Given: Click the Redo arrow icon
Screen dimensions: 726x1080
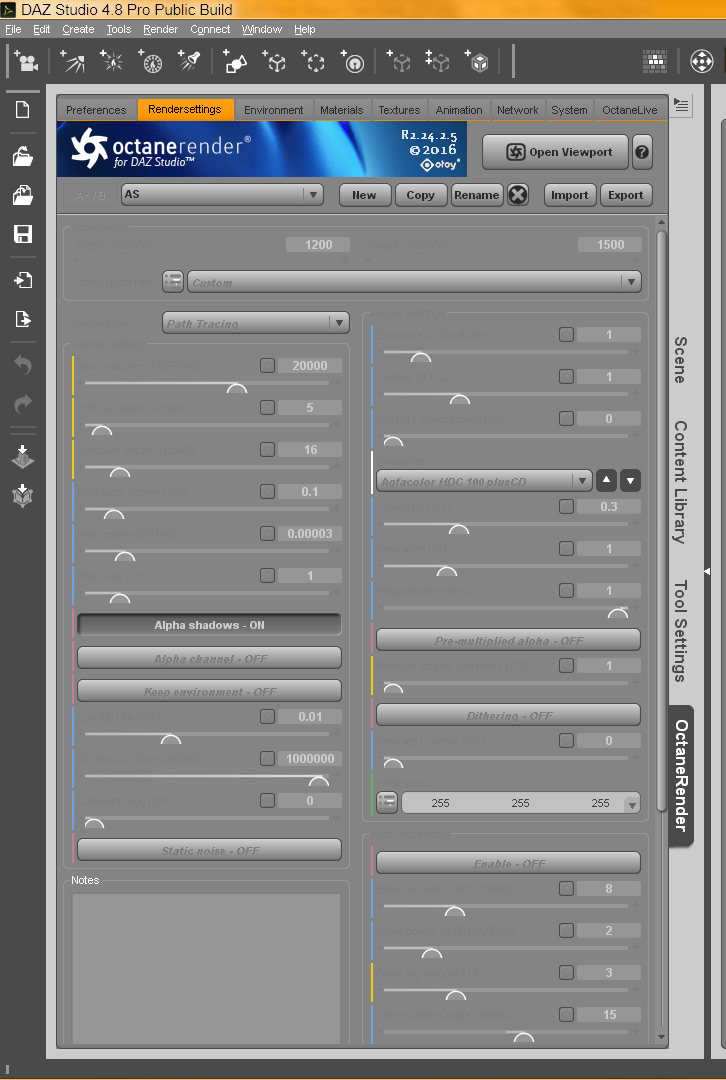Looking at the screenshot, I should point(23,404).
